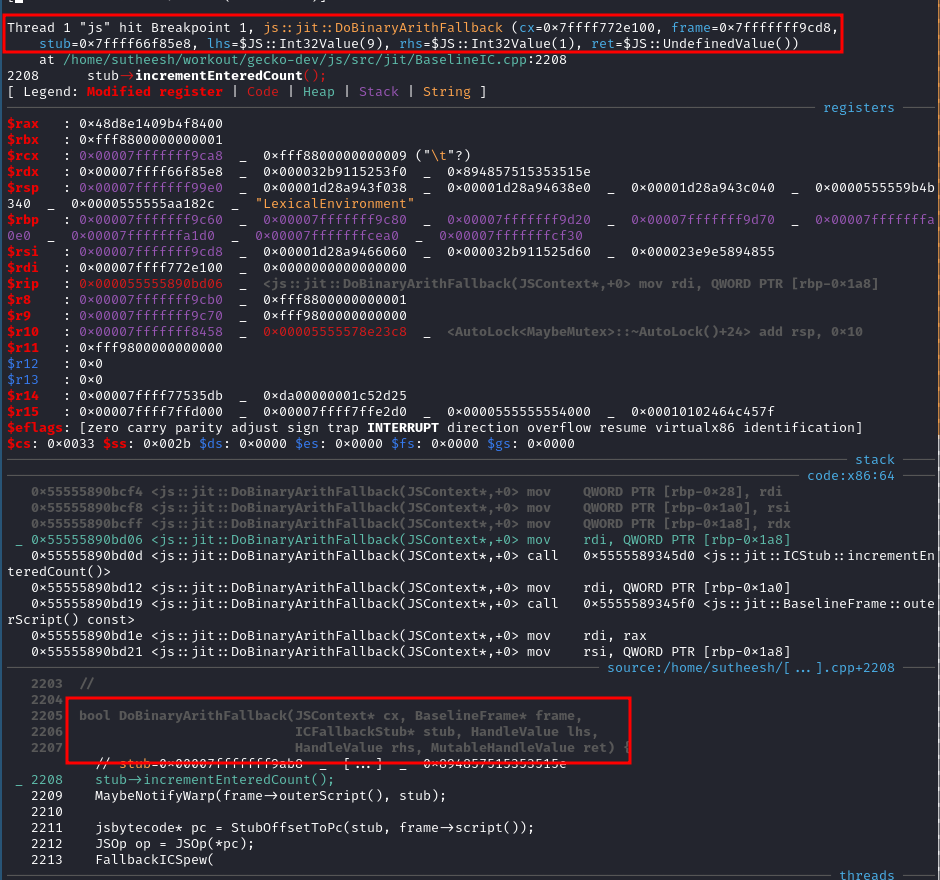The height and width of the screenshot is (880, 940).
Task: Click the $eflags INTERRUPT flag
Action: click(402, 427)
